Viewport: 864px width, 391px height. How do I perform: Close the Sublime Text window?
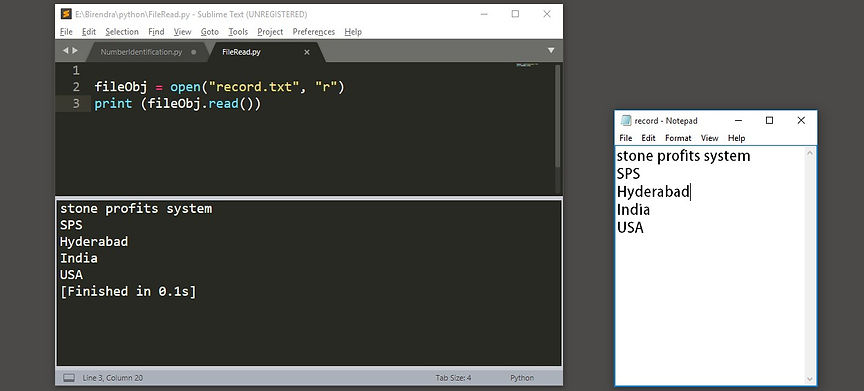(547, 14)
